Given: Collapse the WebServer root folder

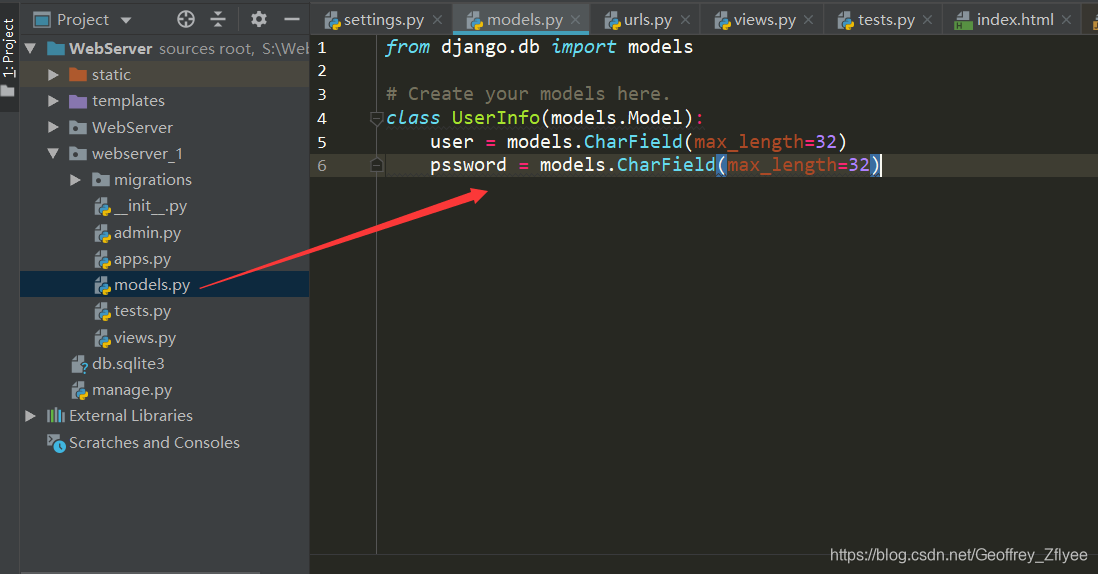Looking at the screenshot, I should coord(30,48).
